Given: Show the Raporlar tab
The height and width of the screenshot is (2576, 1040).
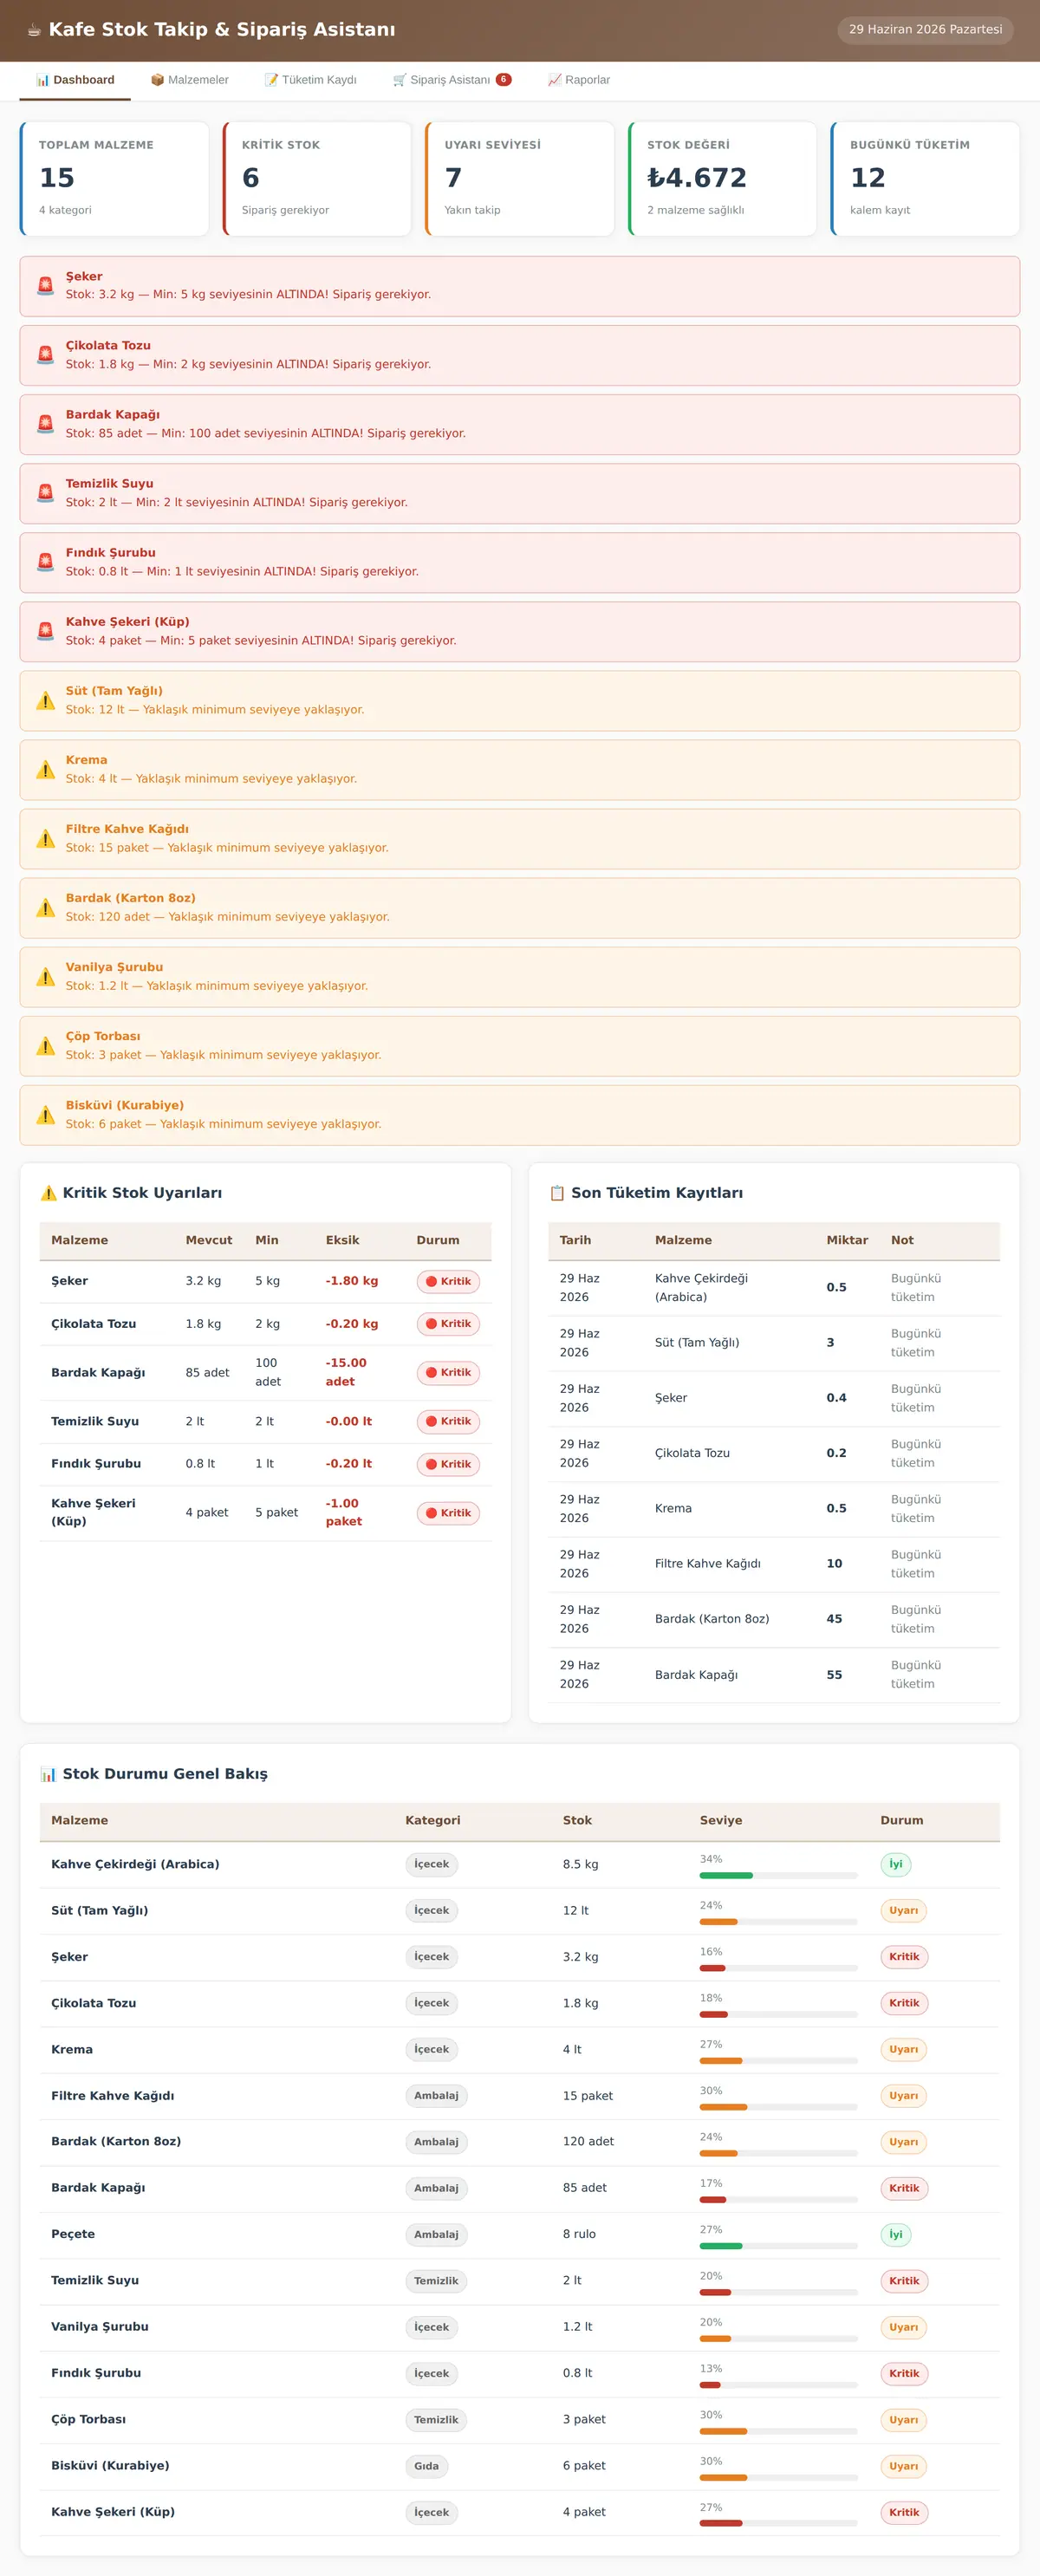Looking at the screenshot, I should click(x=579, y=80).
